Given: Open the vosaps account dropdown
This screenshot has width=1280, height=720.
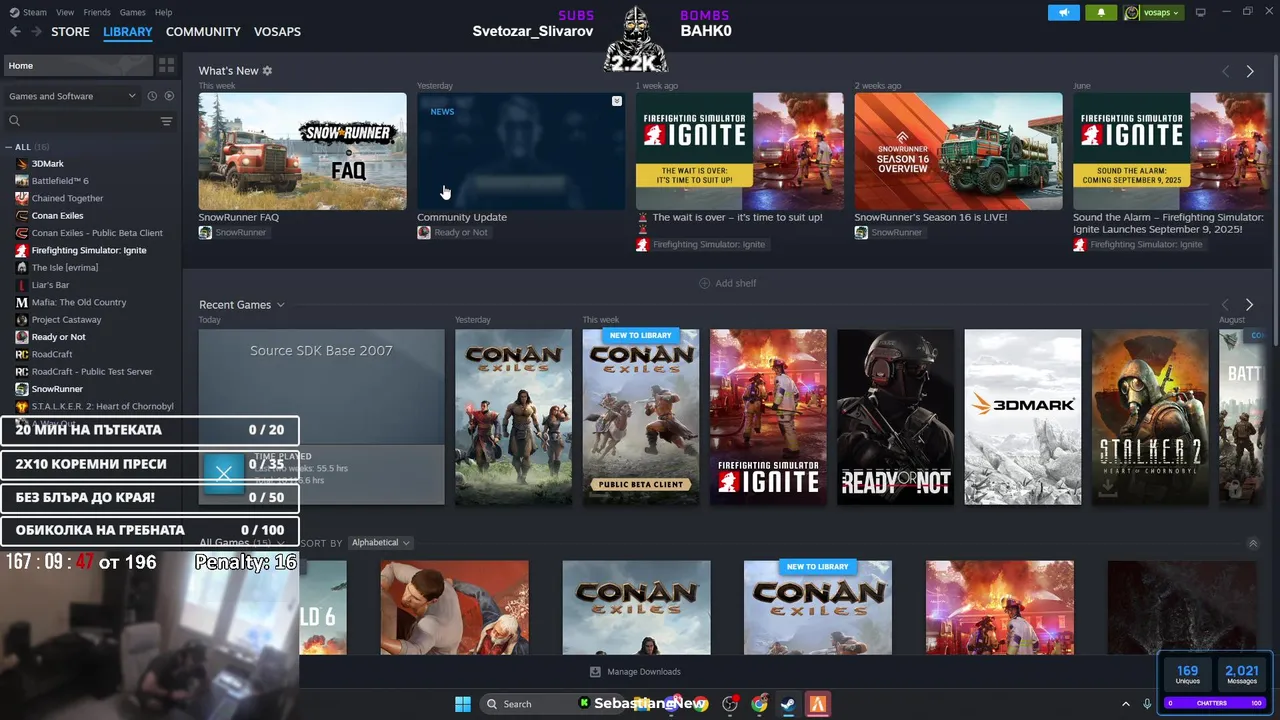Looking at the screenshot, I should [1153, 12].
